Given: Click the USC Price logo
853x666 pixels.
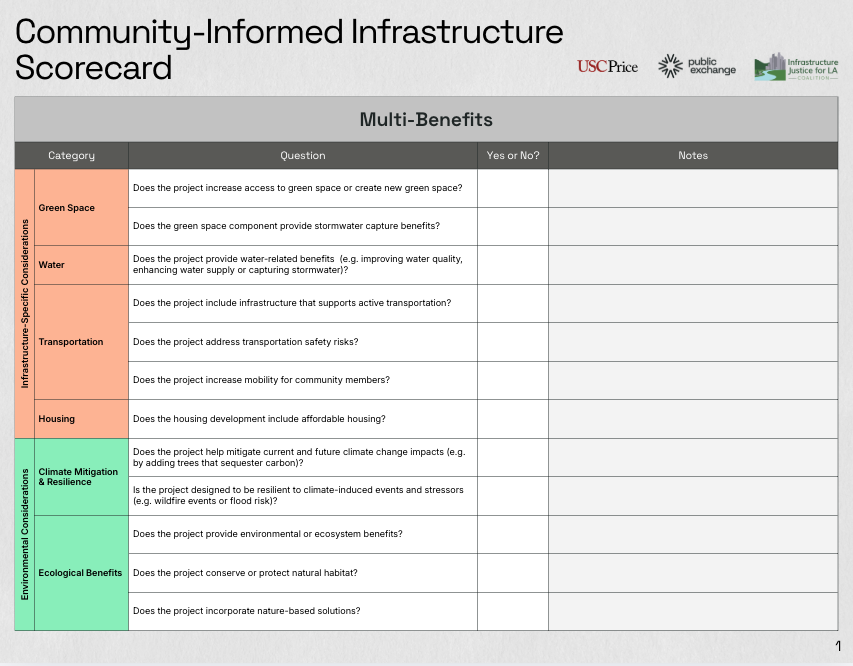Looking at the screenshot, I should pos(607,67).
